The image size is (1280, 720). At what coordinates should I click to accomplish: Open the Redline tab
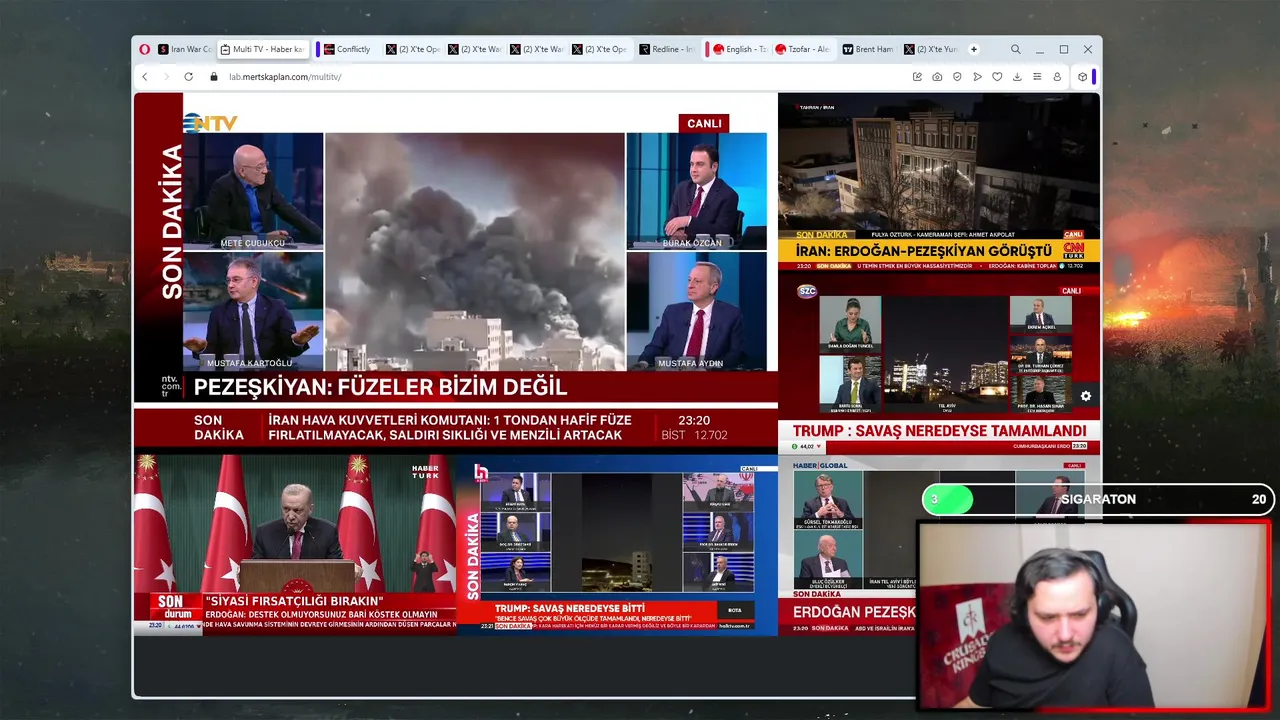666,49
